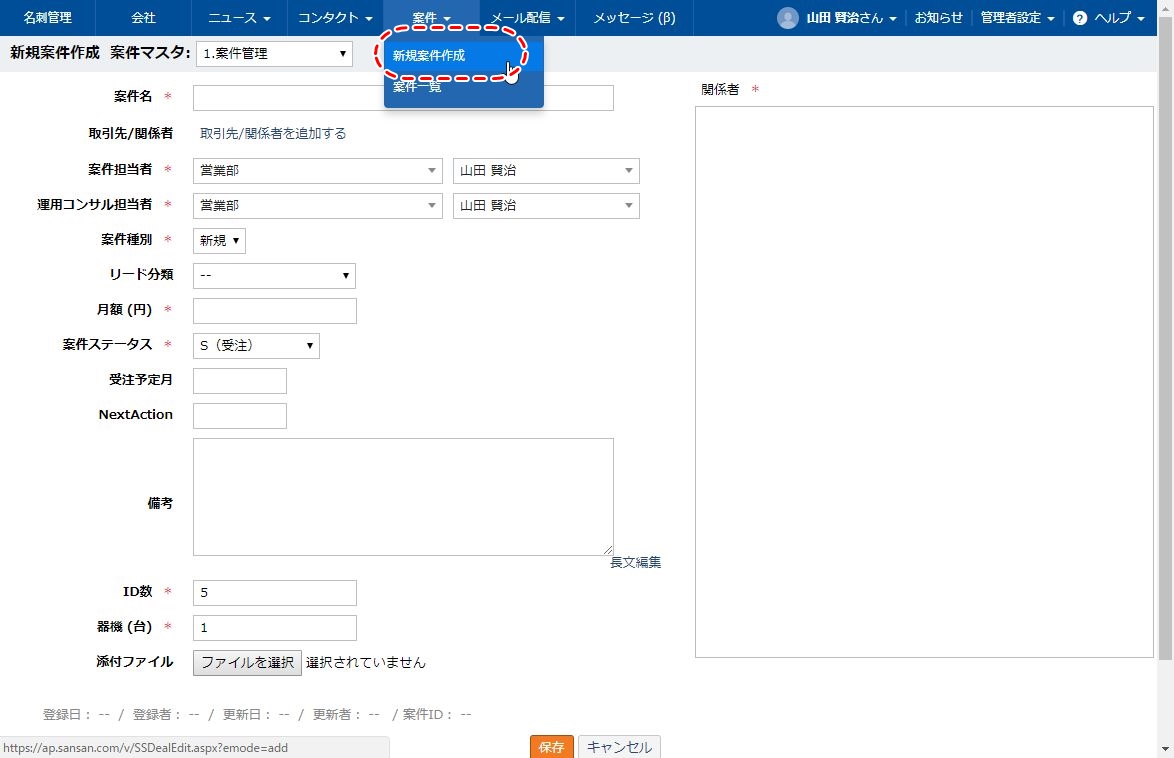The width and height of the screenshot is (1174, 758).
Task: Click the page vertical scrollbar
Action: (1165, 339)
